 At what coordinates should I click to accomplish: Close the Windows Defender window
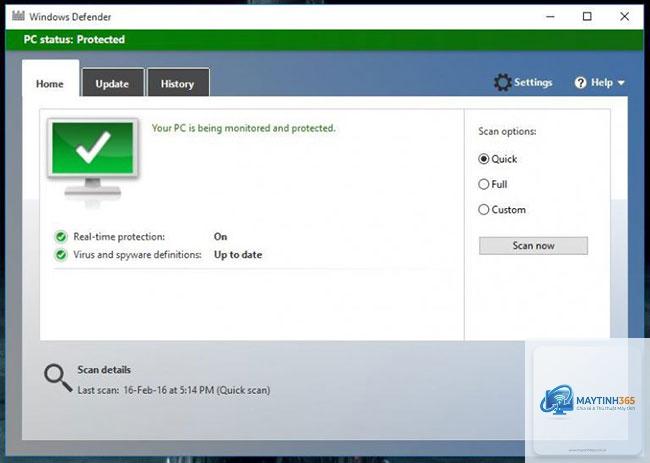click(x=624, y=17)
